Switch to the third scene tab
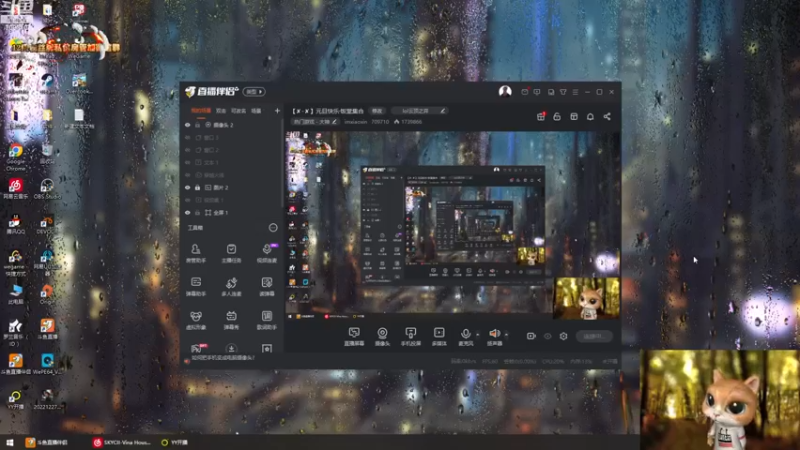The width and height of the screenshot is (800, 450). coord(238,111)
